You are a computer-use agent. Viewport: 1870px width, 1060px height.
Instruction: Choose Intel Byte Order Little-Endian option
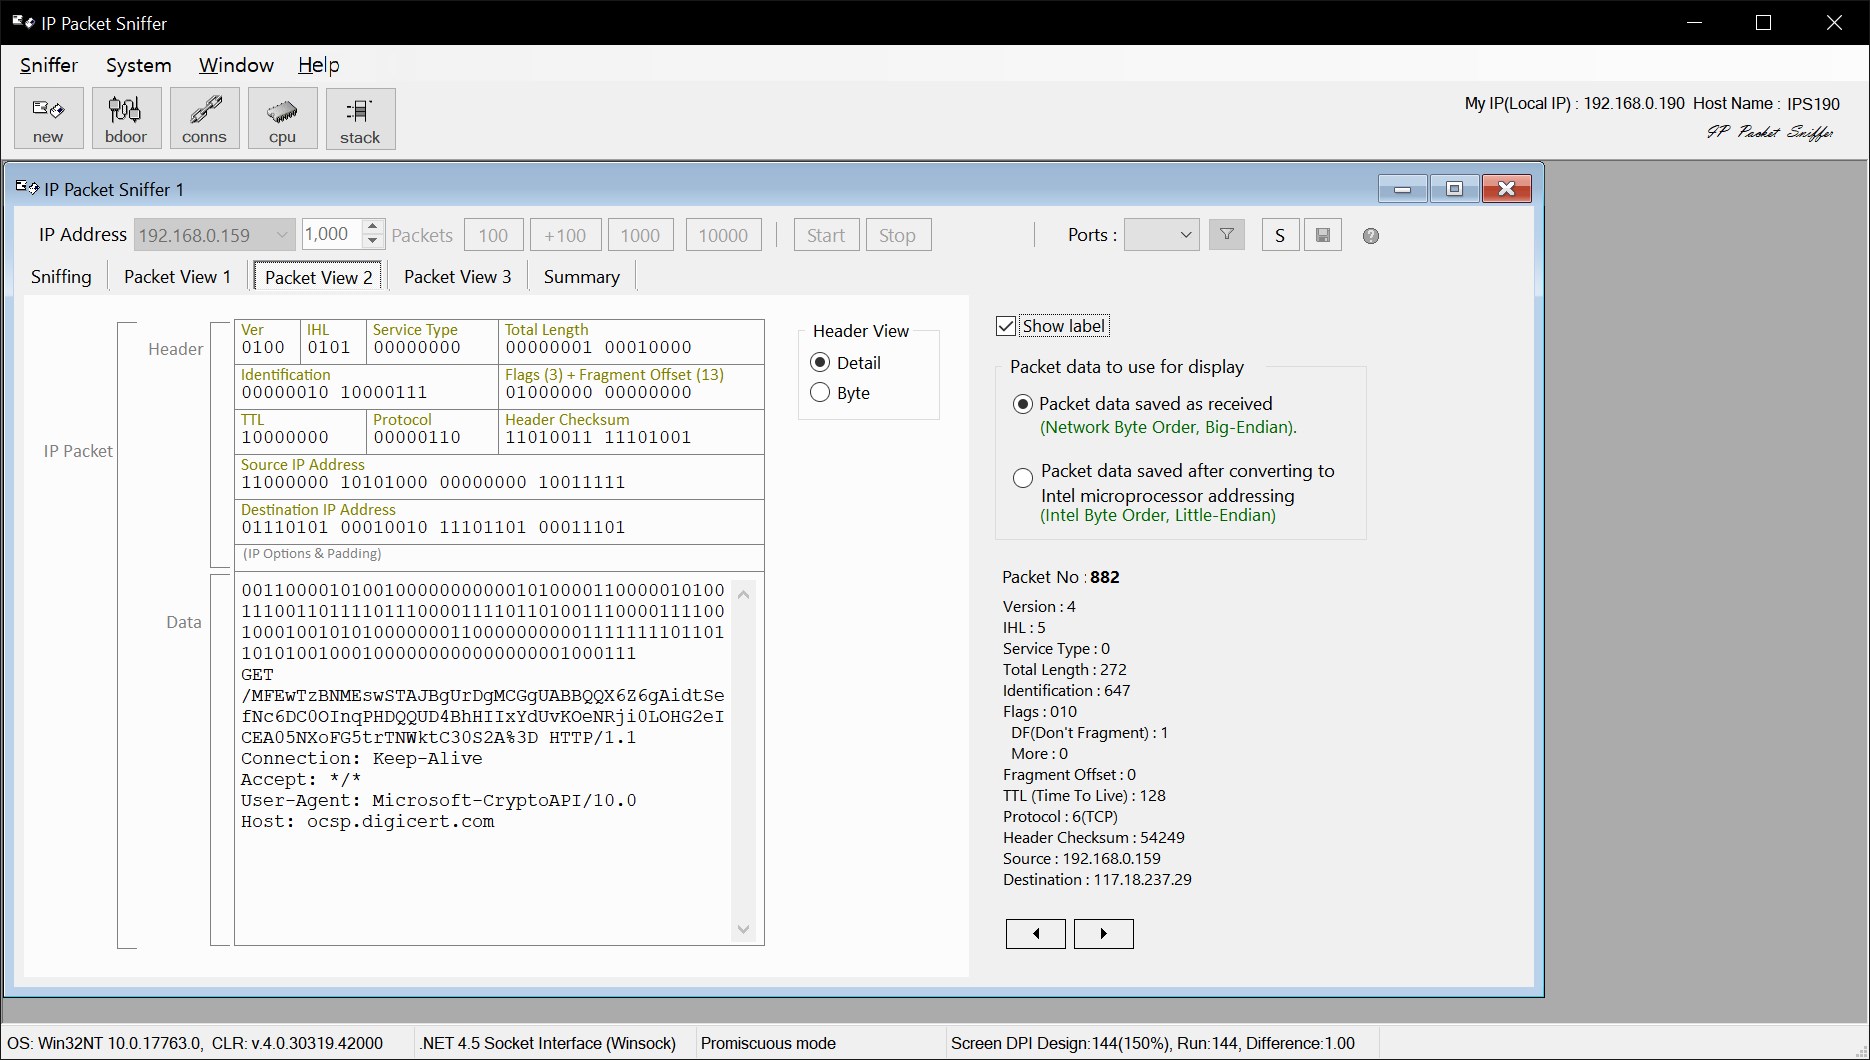1022,477
